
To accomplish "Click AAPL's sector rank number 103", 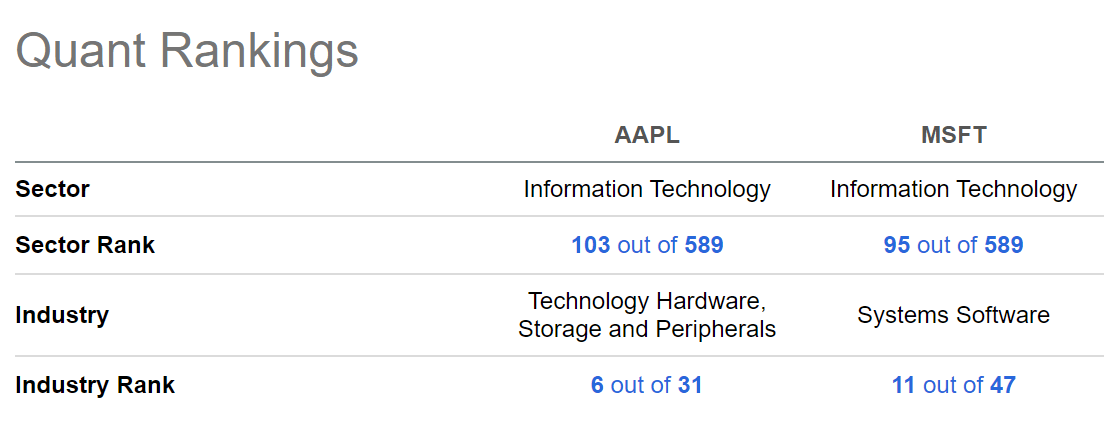I will click(590, 245).
